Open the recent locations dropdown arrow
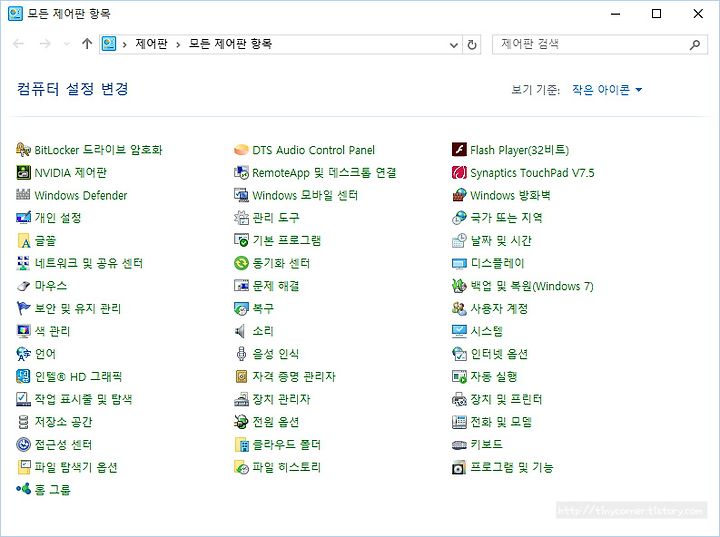The height and width of the screenshot is (537, 720). tap(67, 44)
